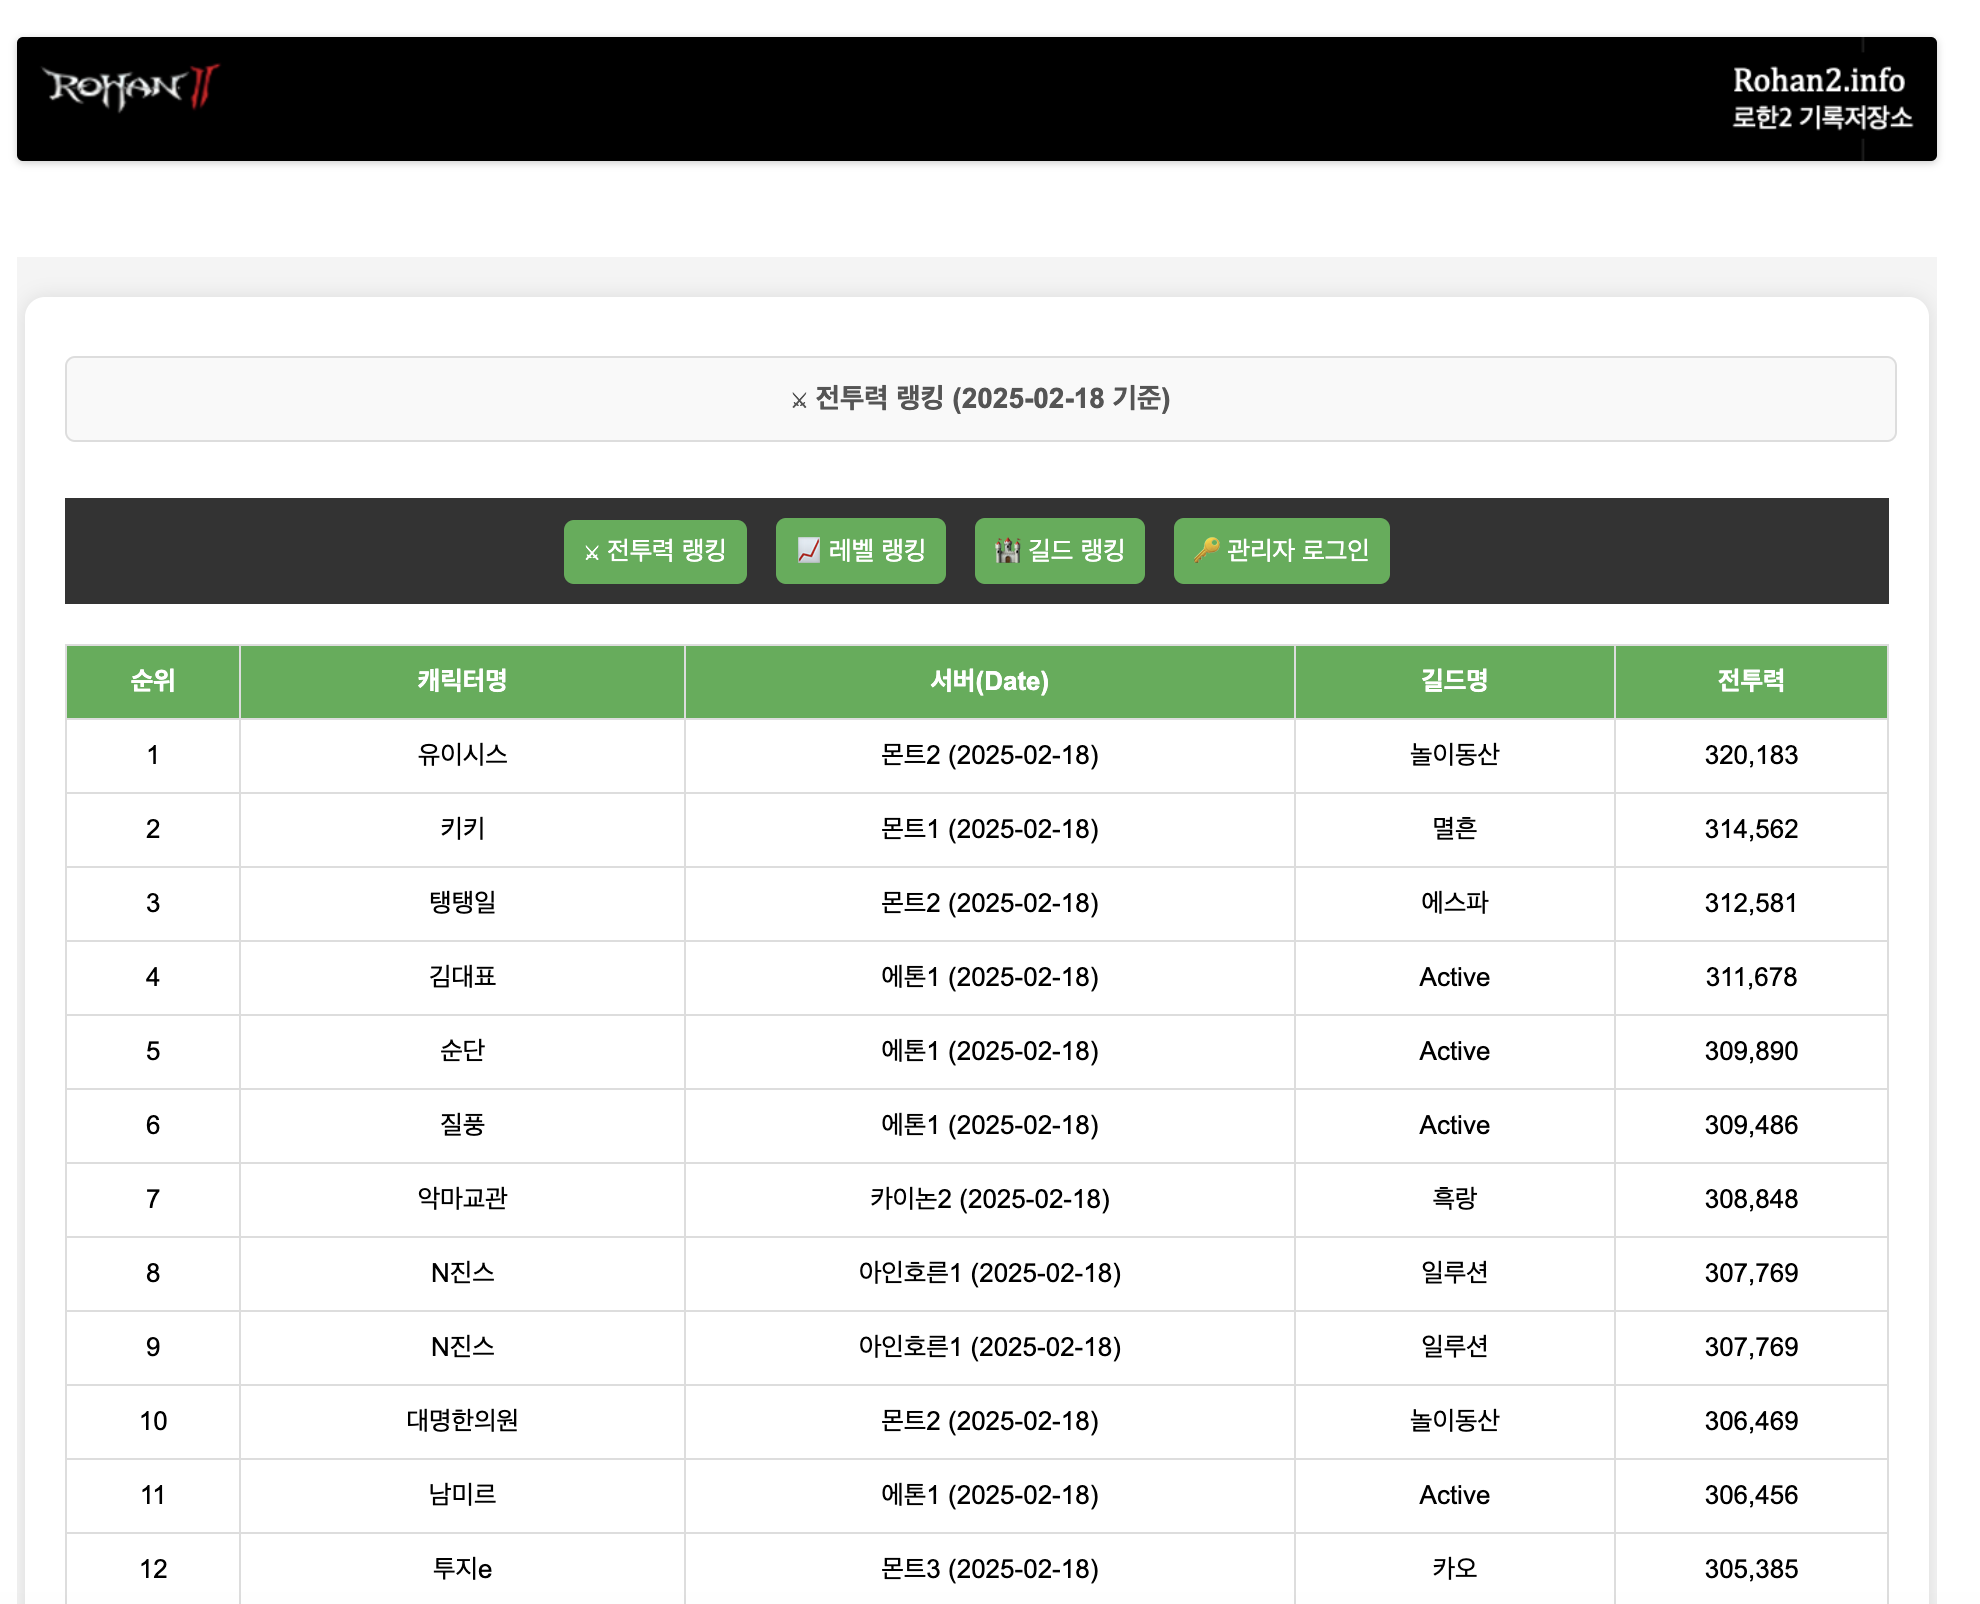Click the 전투력 column header
Screen dimensions: 1980x1604
click(x=1750, y=681)
